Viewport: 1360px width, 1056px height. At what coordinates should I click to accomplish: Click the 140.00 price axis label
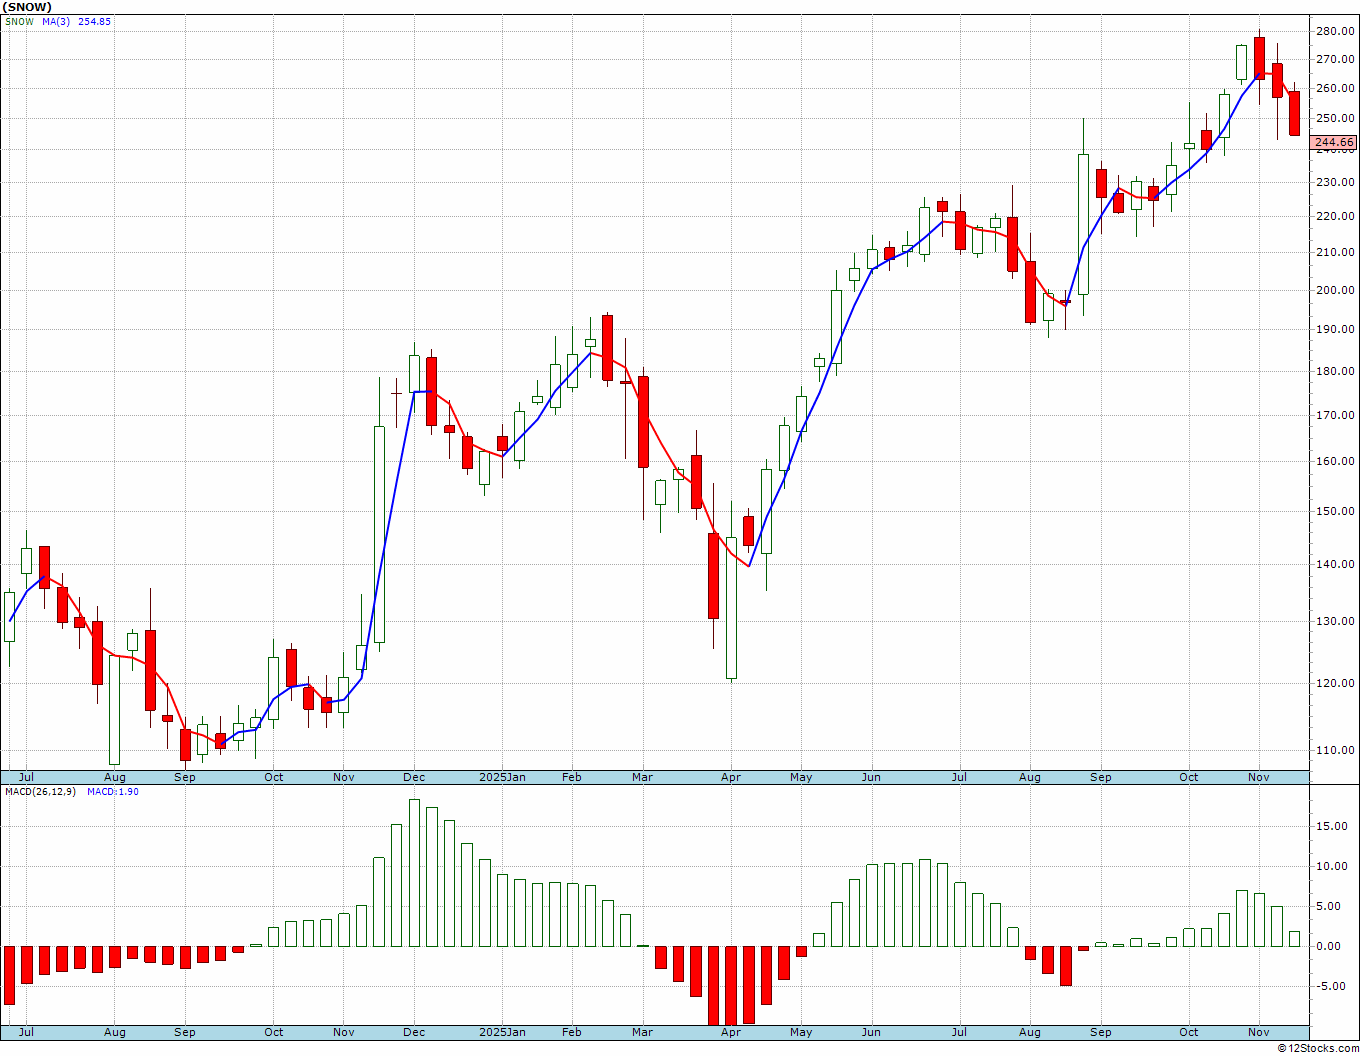(1336, 564)
